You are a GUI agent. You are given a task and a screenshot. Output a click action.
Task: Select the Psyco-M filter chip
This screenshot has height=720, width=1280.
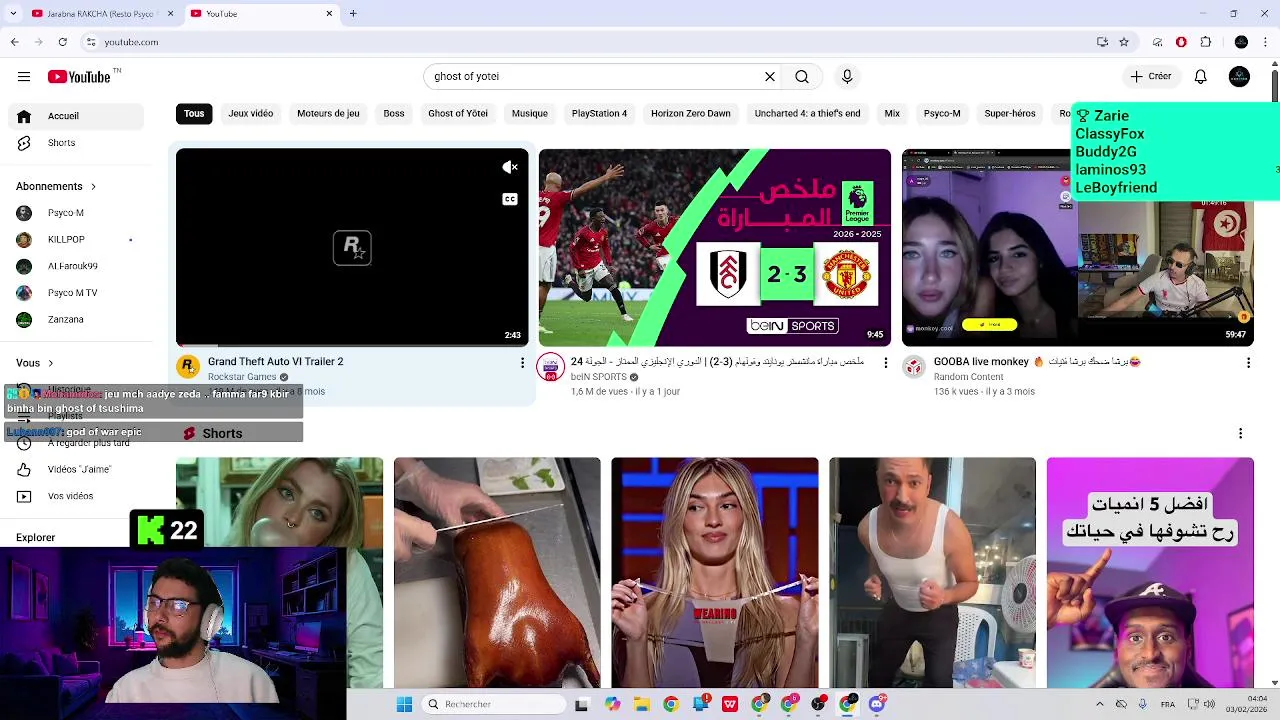pos(942,114)
